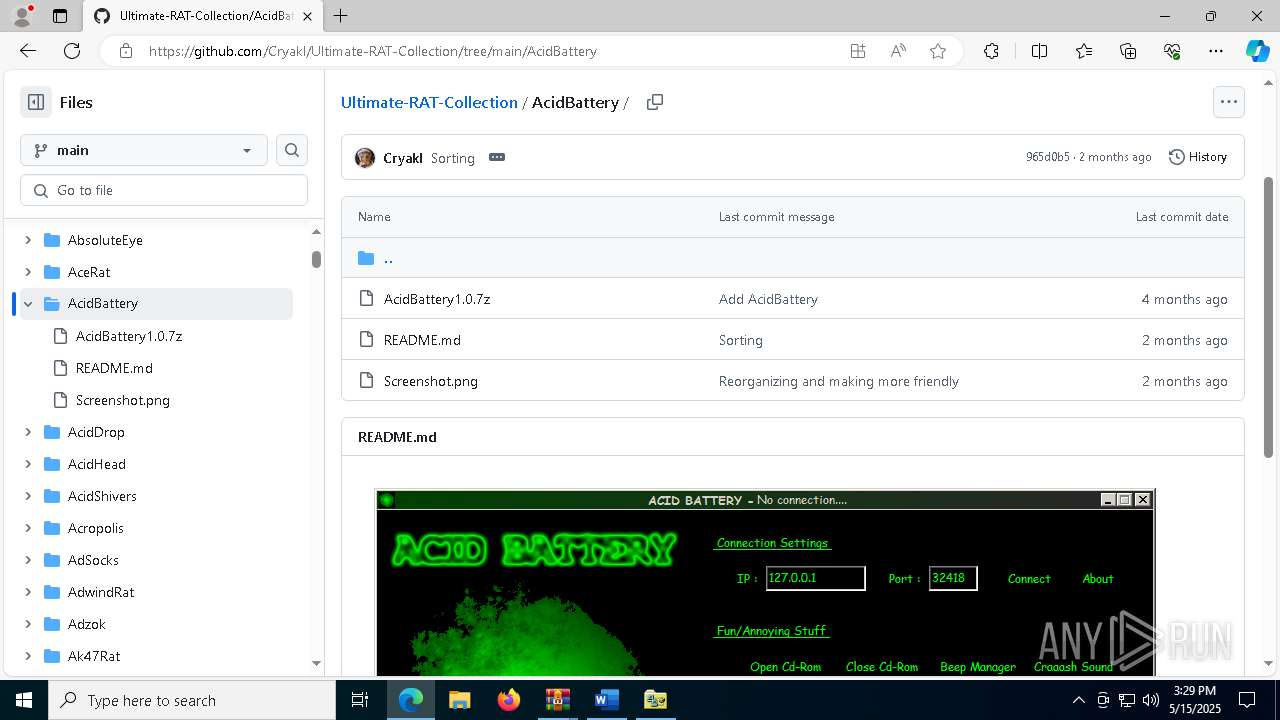Open AcidBattery1.0.7z in file table
Image resolution: width=1280 pixels, height=720 pixels.
point(437,299)
